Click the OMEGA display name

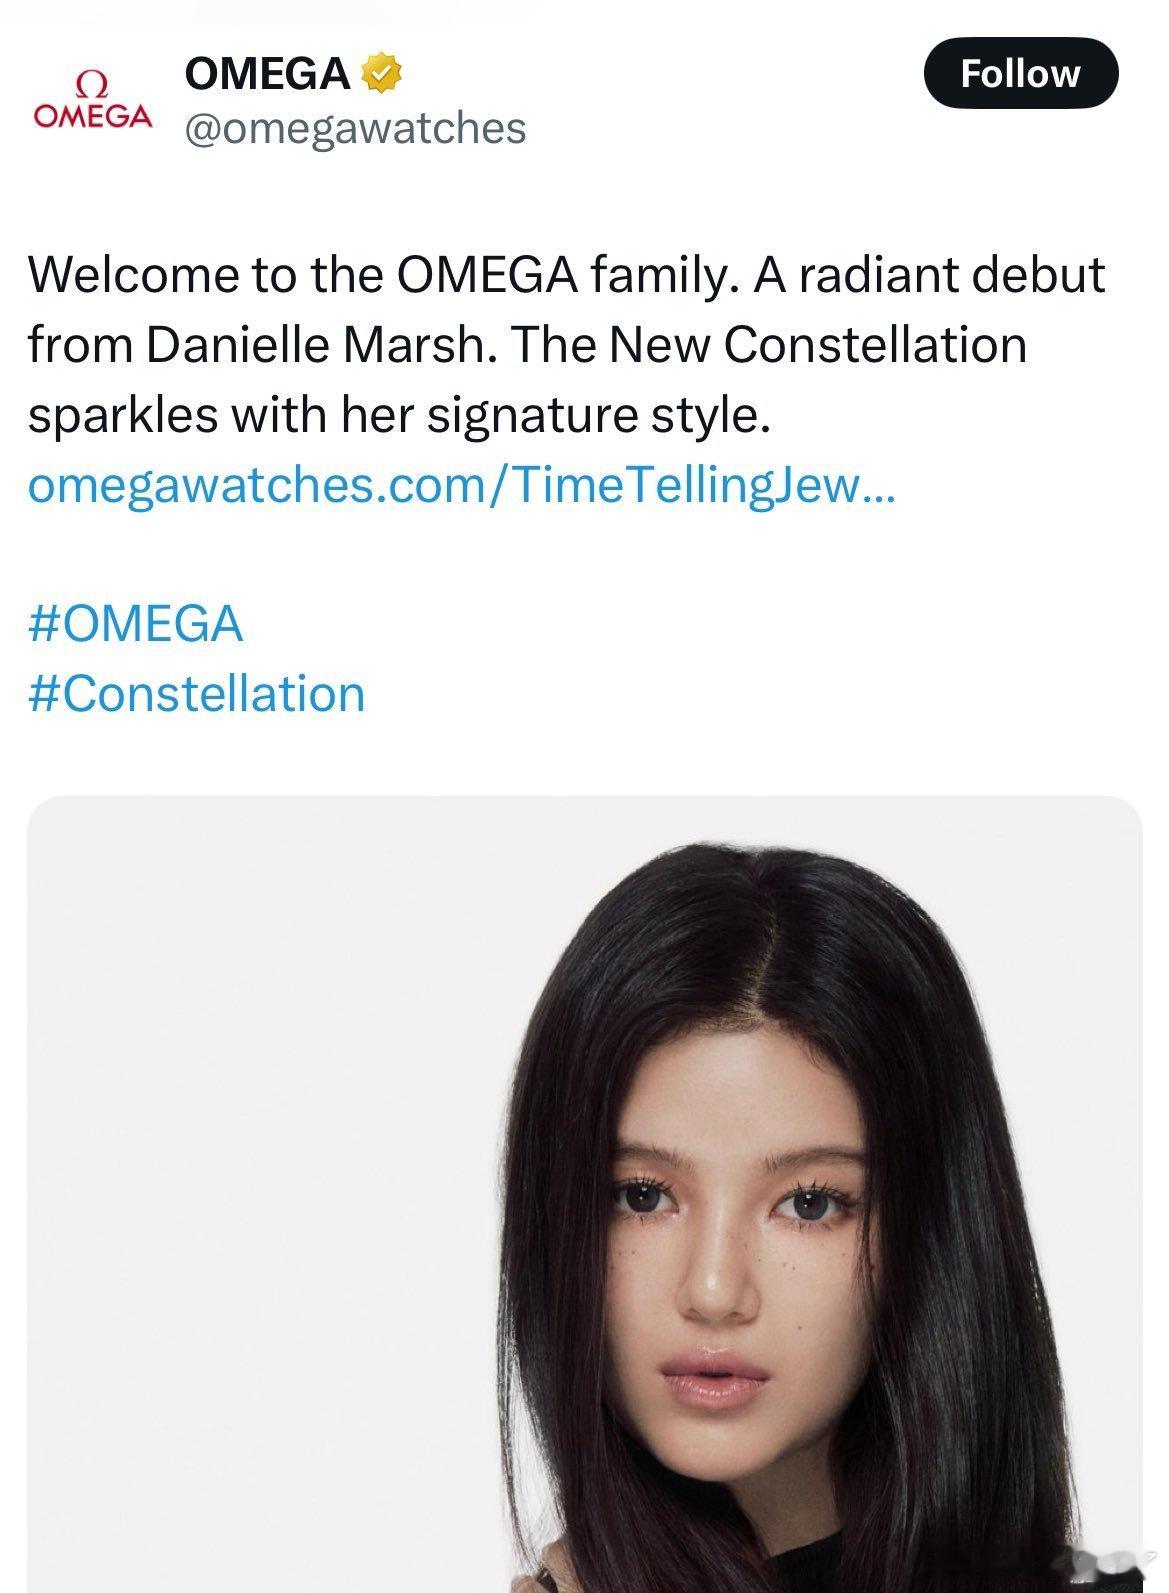(268, 74)
